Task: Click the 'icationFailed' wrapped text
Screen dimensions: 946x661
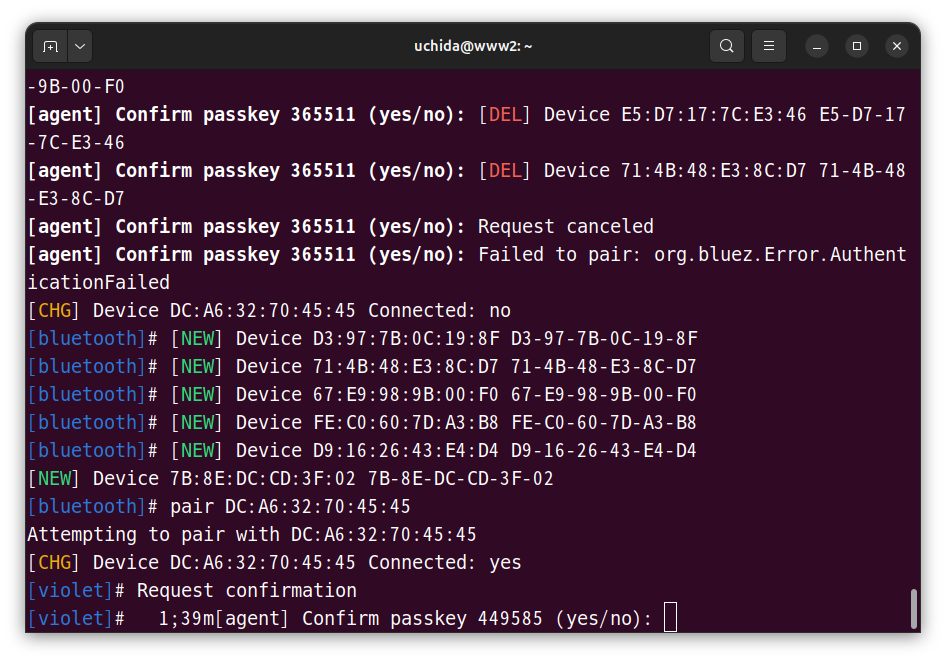Action: (x=99, y=282)
